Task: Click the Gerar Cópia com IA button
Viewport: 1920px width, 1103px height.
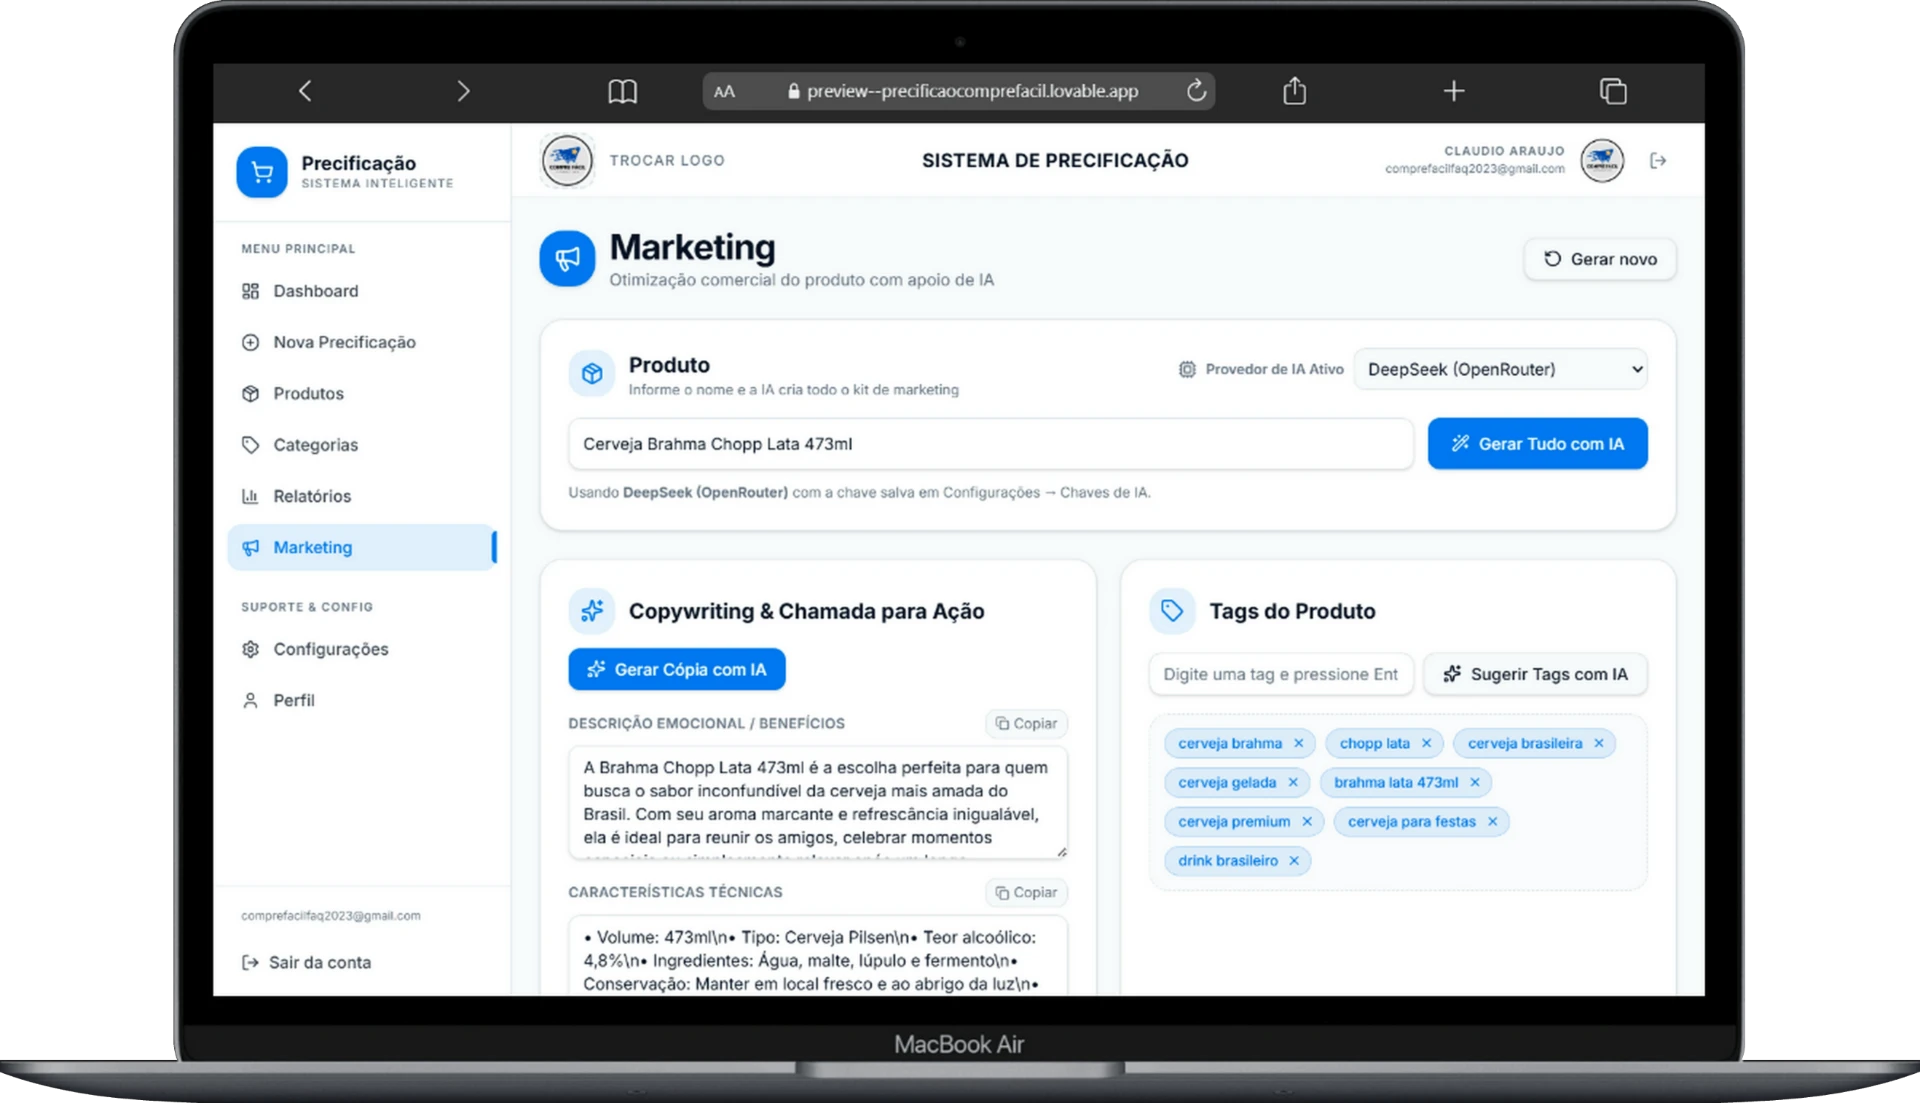Action: (677, 669)
